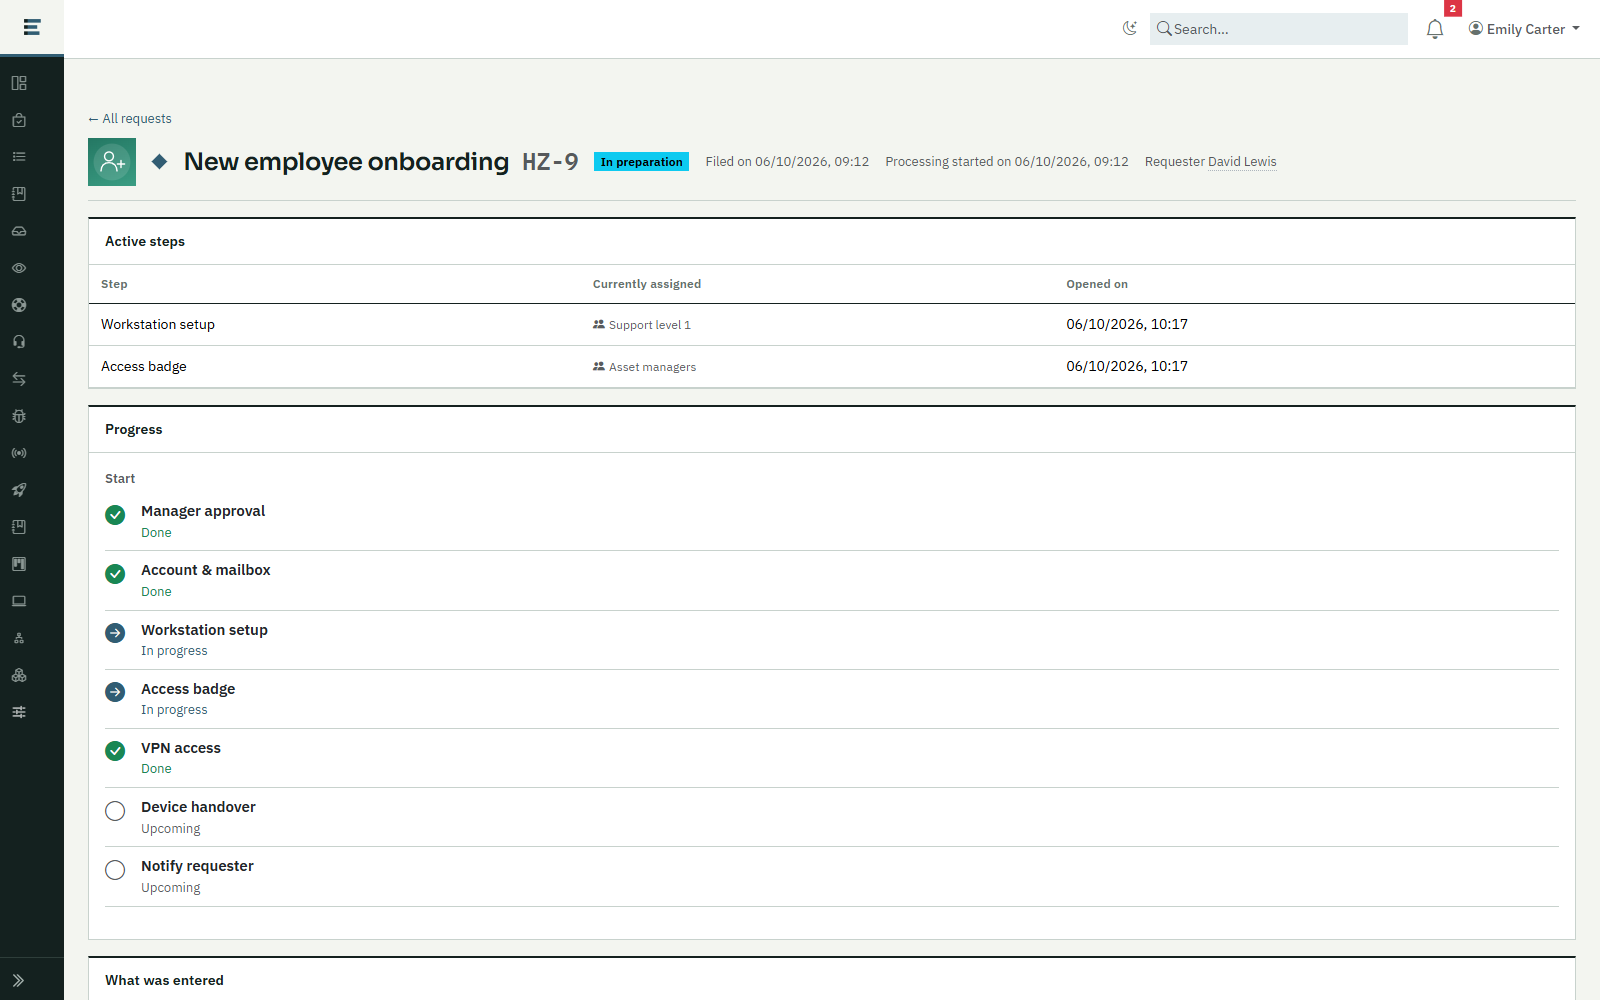Click Device handover upcoming circle
The image size is (1600, 1000).
115,811
